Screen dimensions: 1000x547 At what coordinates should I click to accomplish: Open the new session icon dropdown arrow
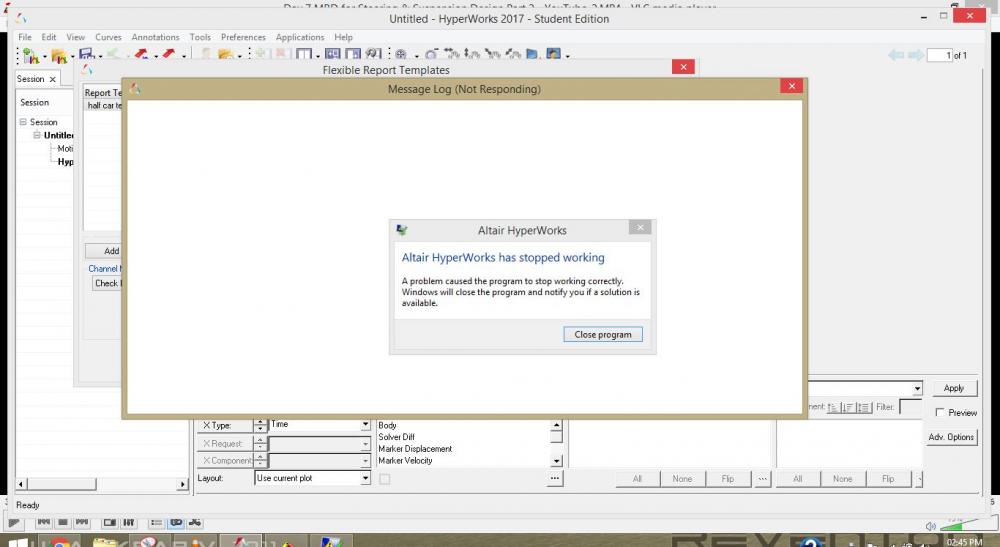click(45, 57)
